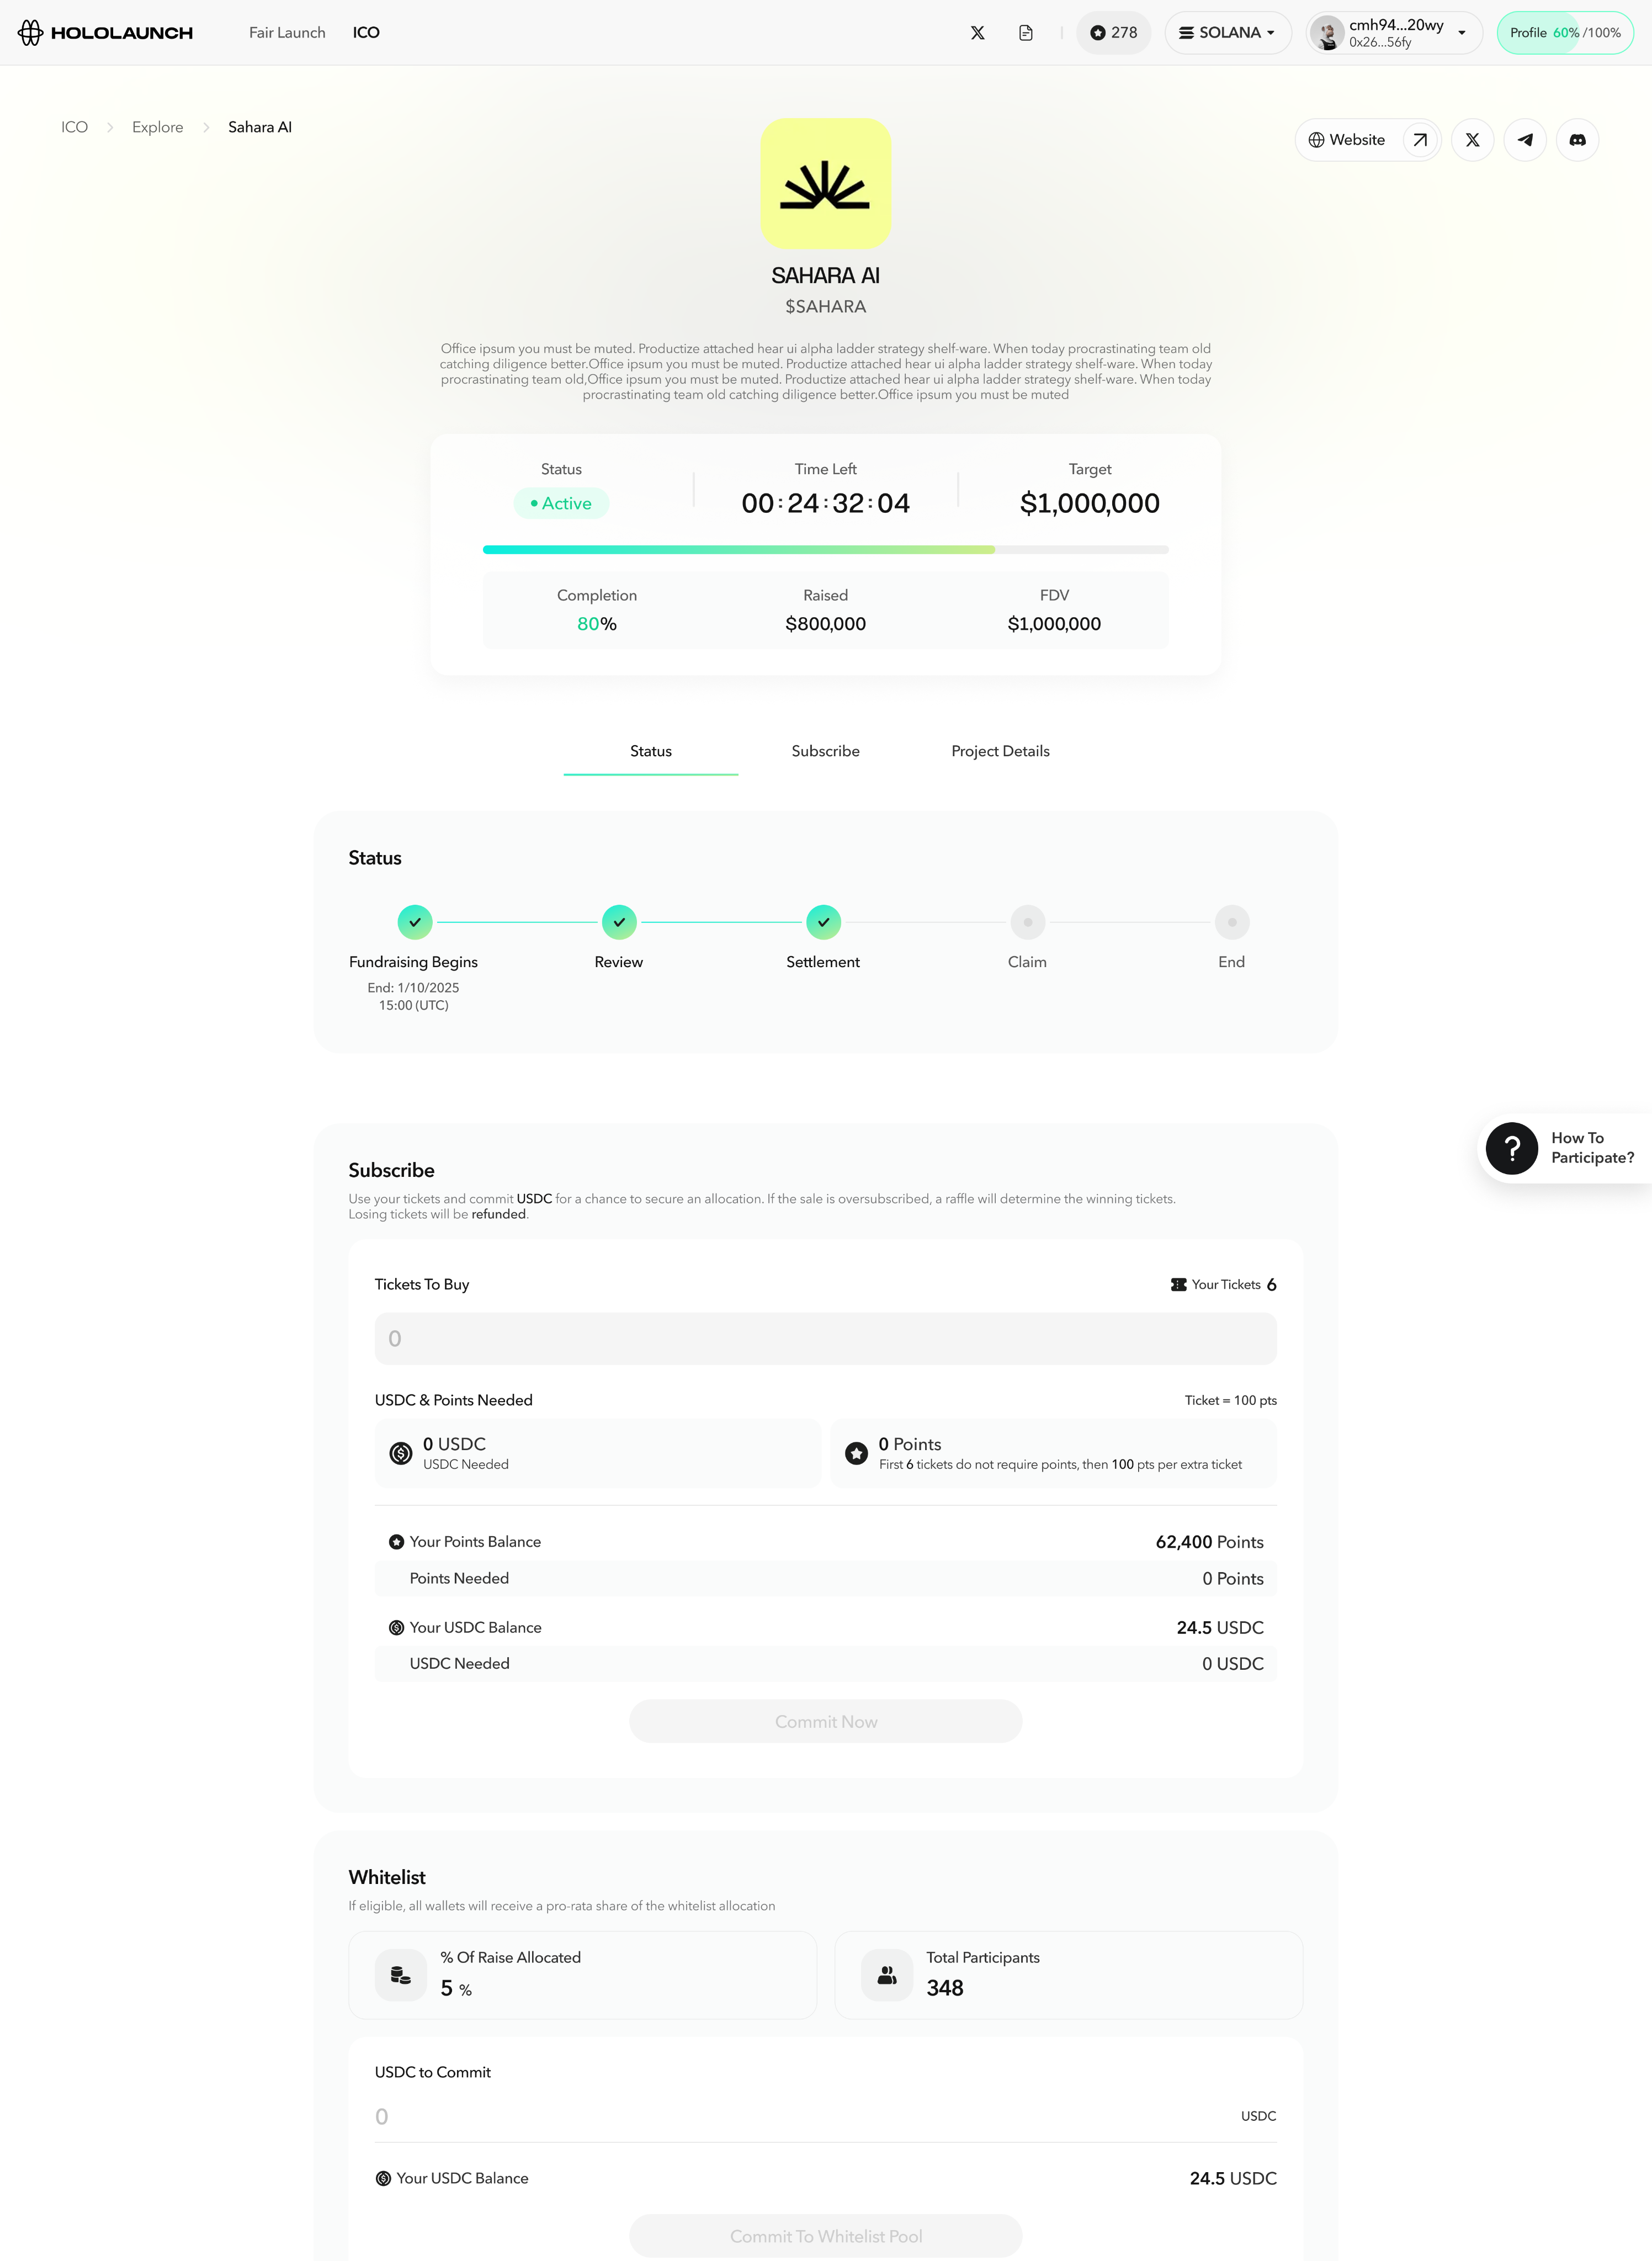Image resolution: width=1652 pixels, height=2261 pixels.
Task: Click the Sahara AI yellow logo
Action: [826, 184]
